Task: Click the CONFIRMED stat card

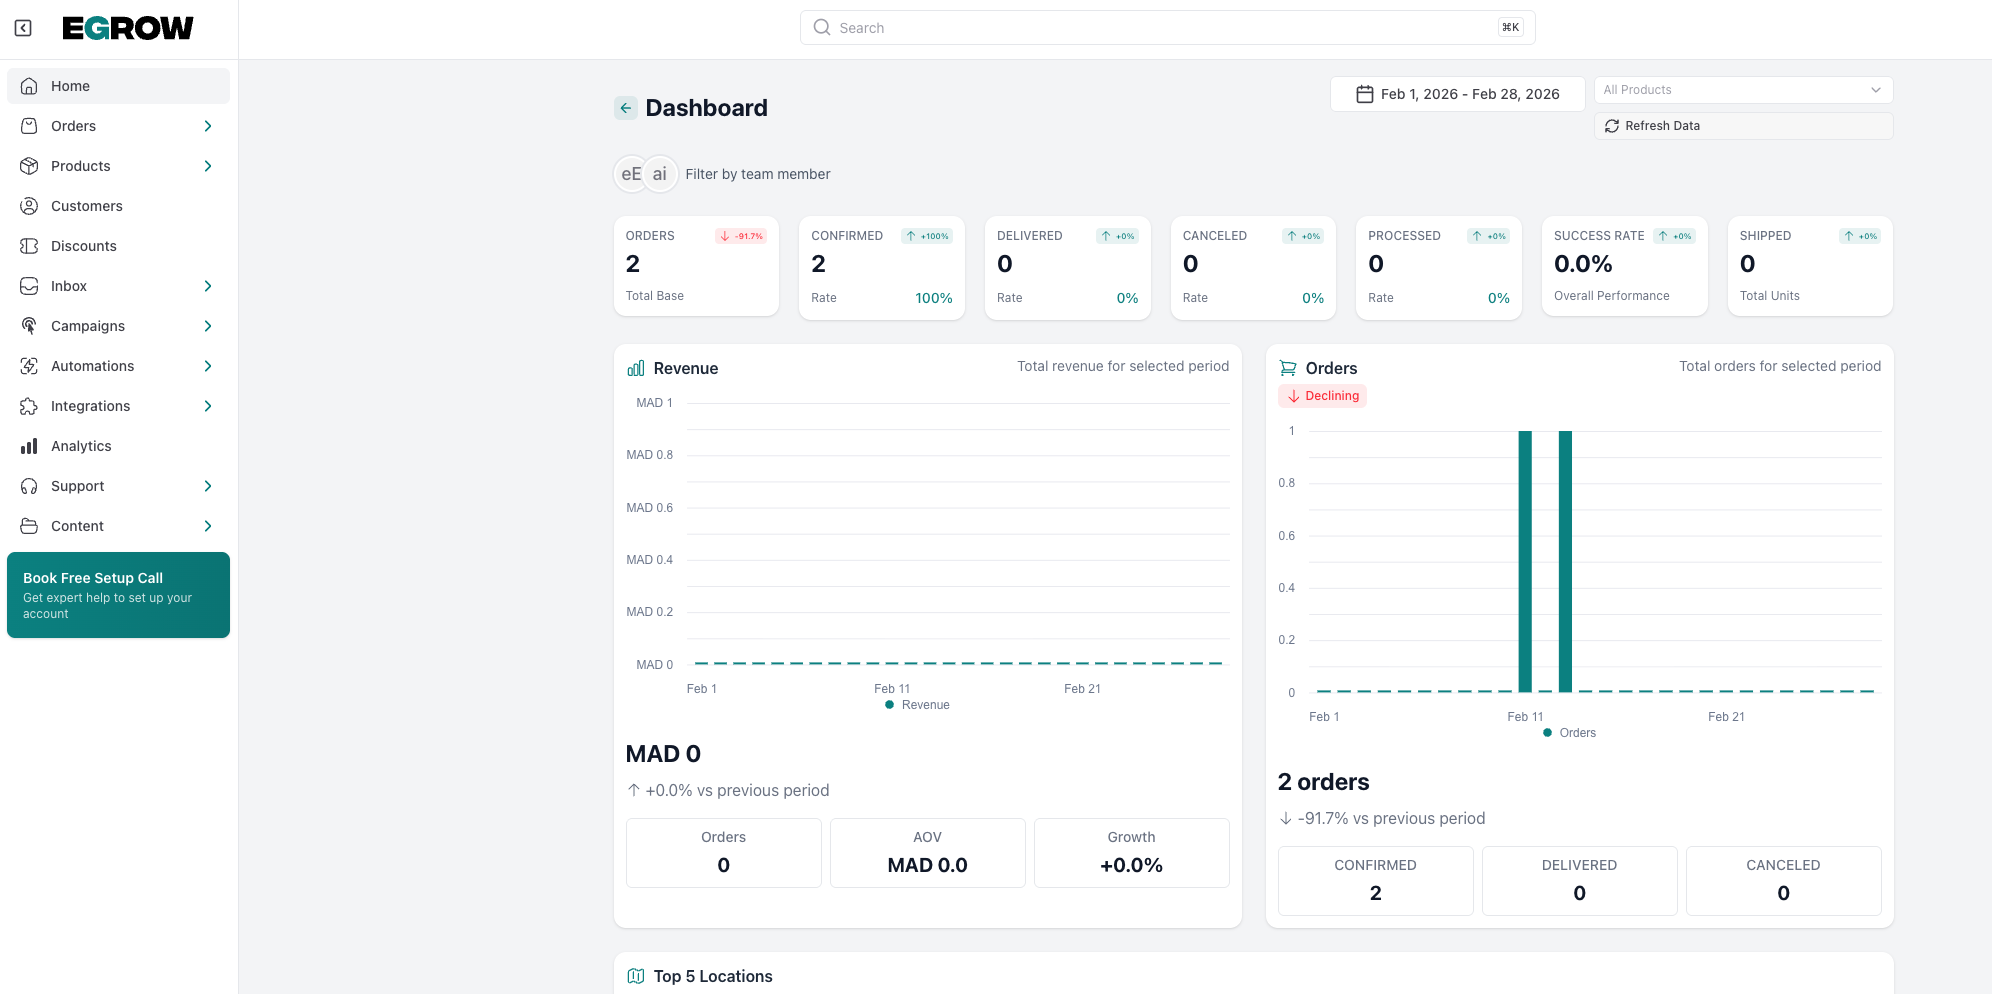Action: click(x=882, y=268)
